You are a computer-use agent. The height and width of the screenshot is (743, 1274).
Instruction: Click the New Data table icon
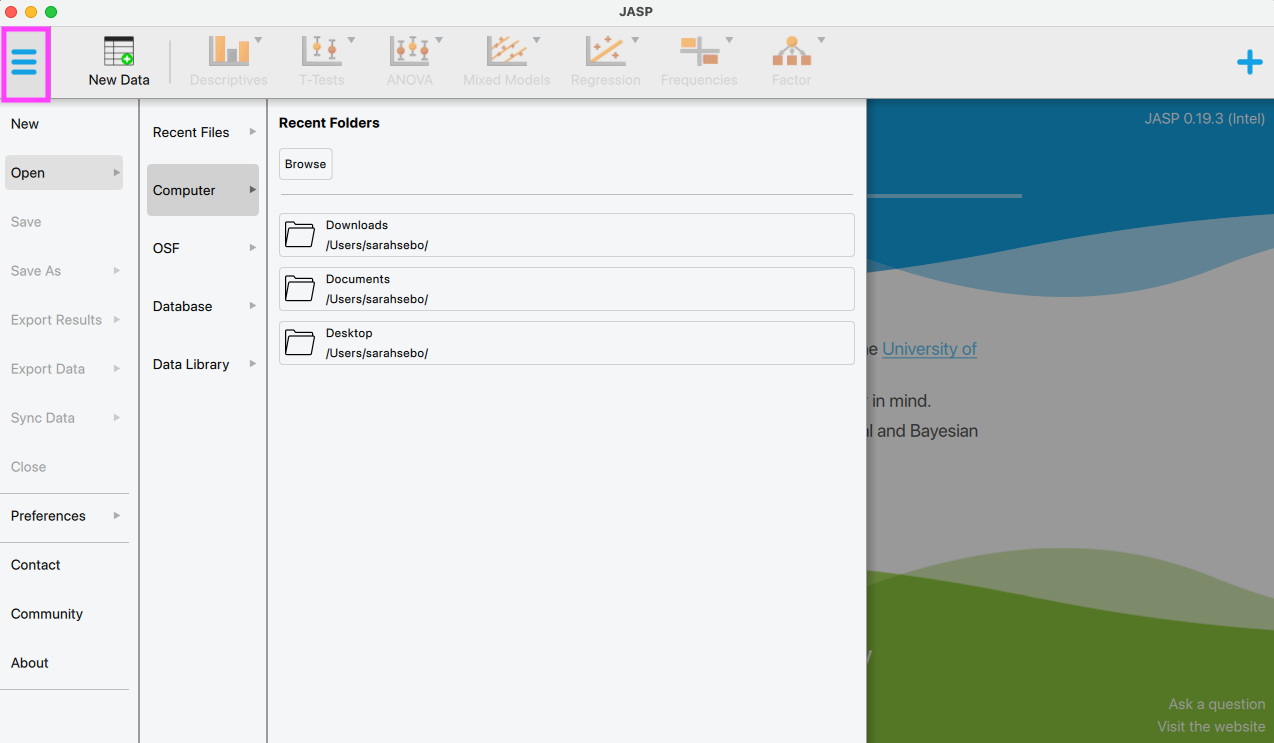tap(119, 53)
